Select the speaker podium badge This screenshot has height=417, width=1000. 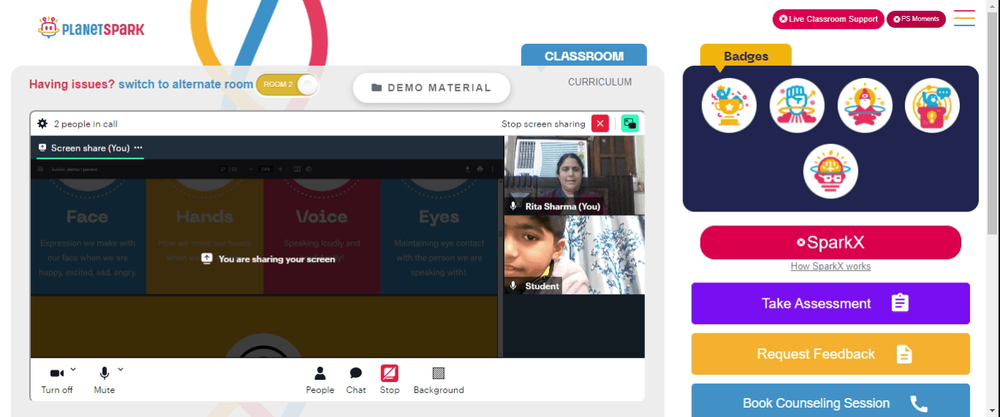point(932,105)
